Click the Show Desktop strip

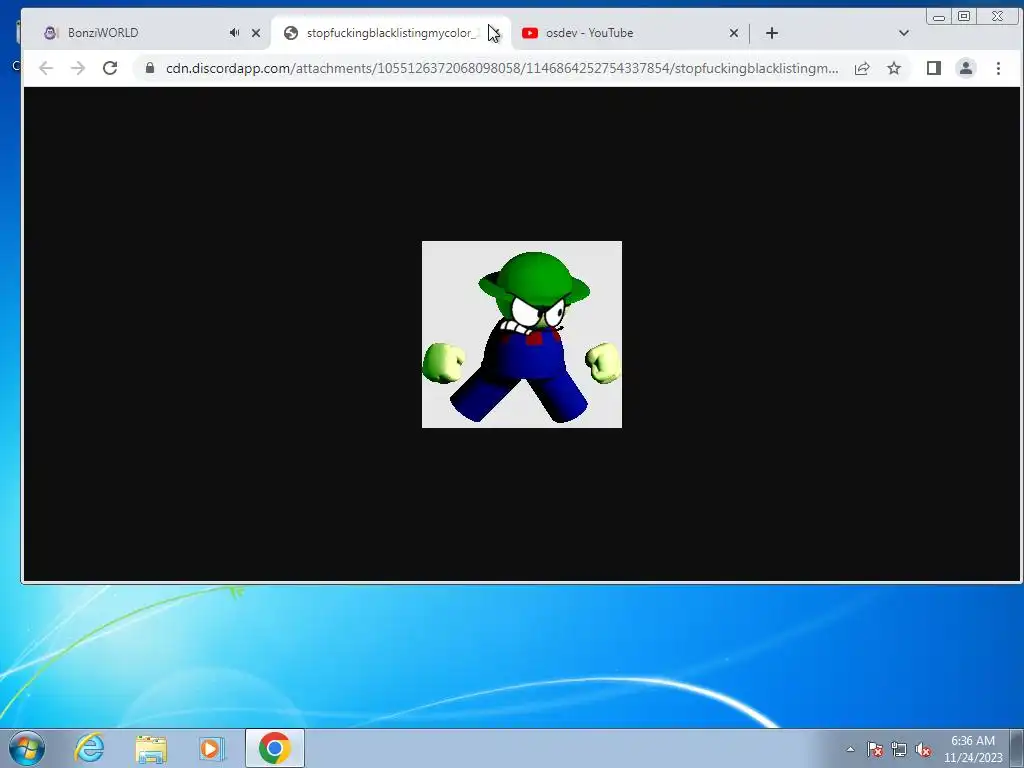click(x=1017, y=748)
